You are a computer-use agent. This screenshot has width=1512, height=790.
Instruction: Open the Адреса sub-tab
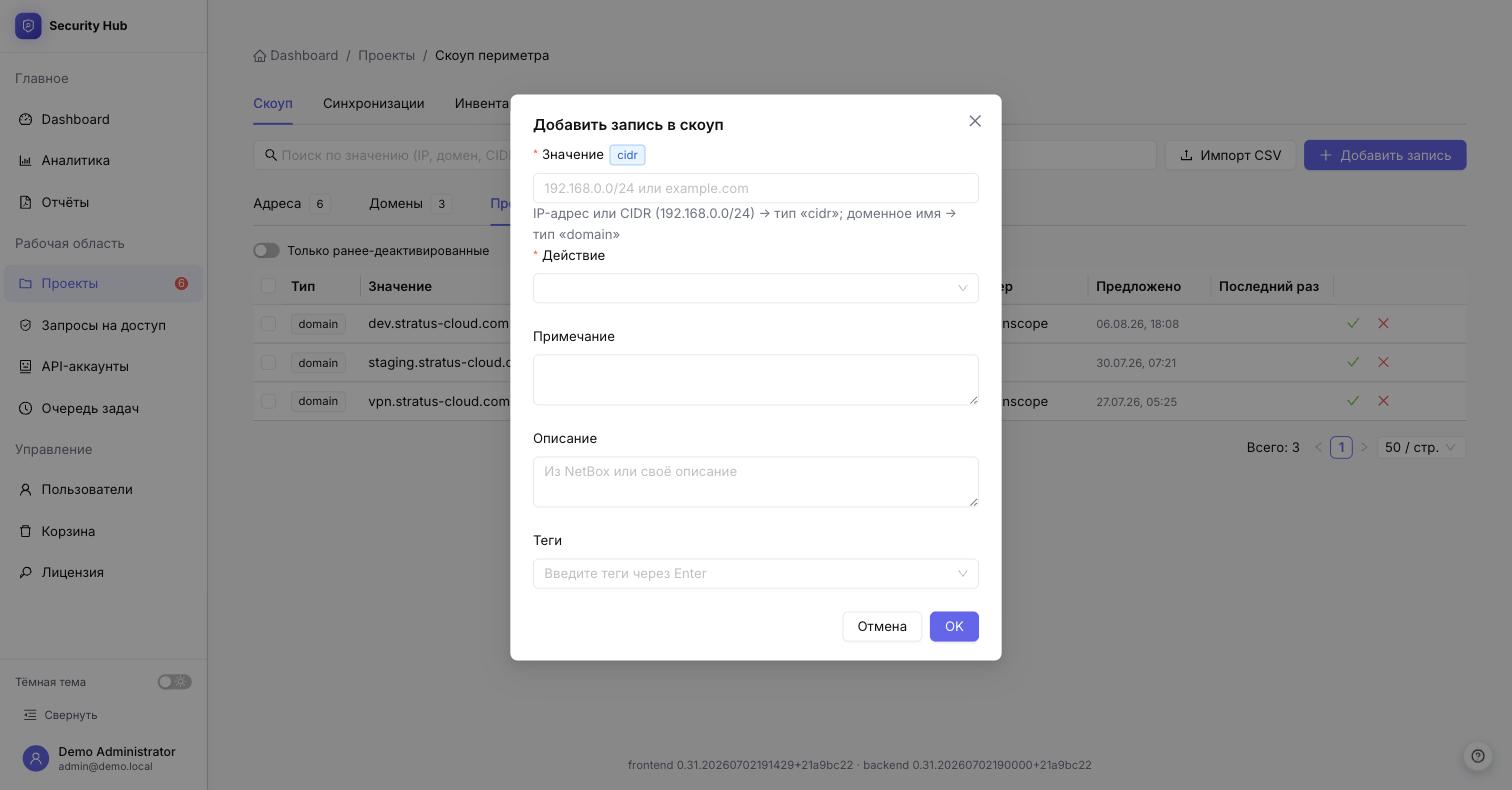292,203
